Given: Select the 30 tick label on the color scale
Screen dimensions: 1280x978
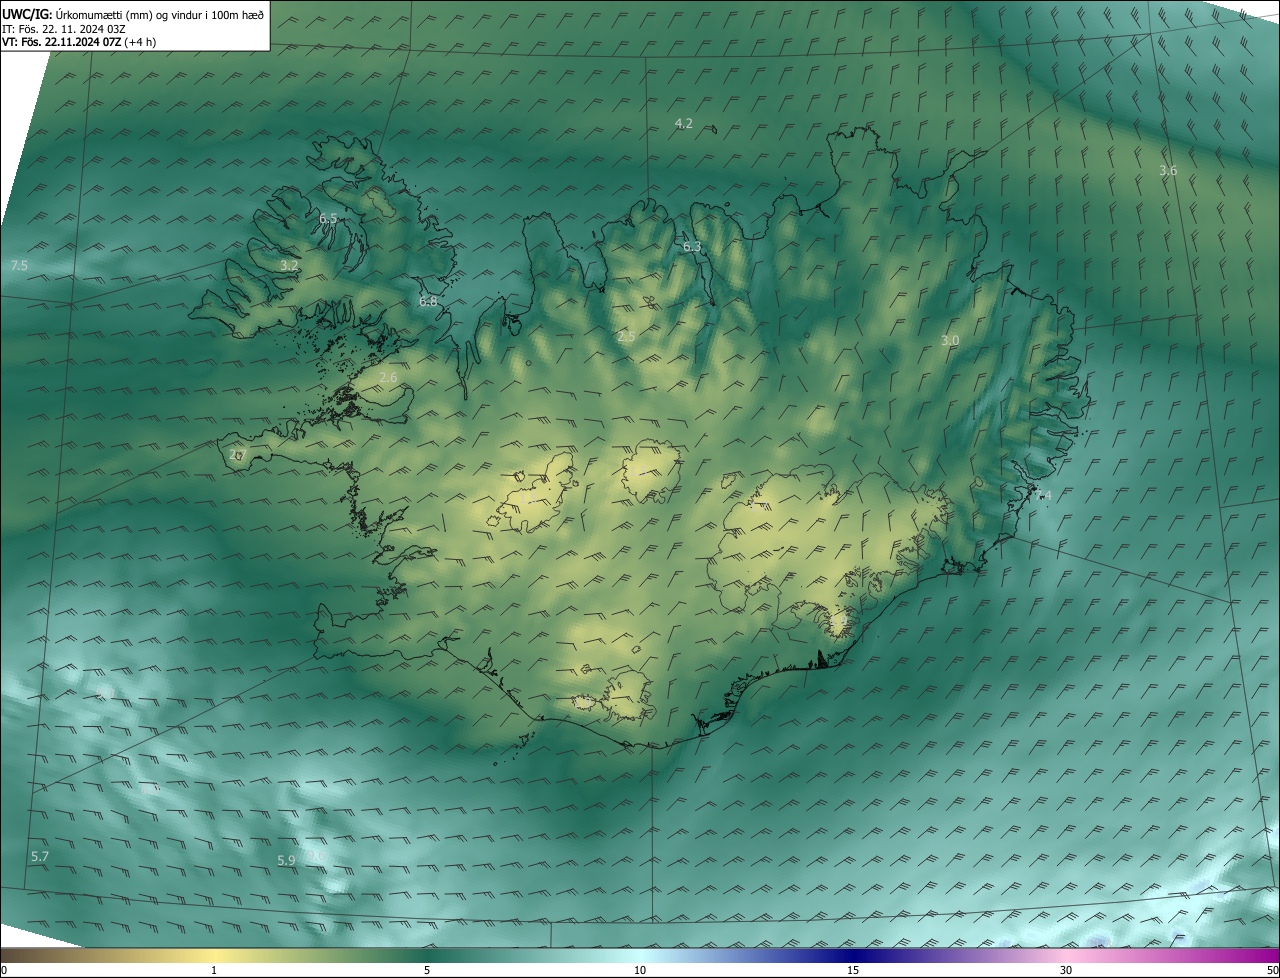Looking at the screenshot, I should coord(1066,970).
